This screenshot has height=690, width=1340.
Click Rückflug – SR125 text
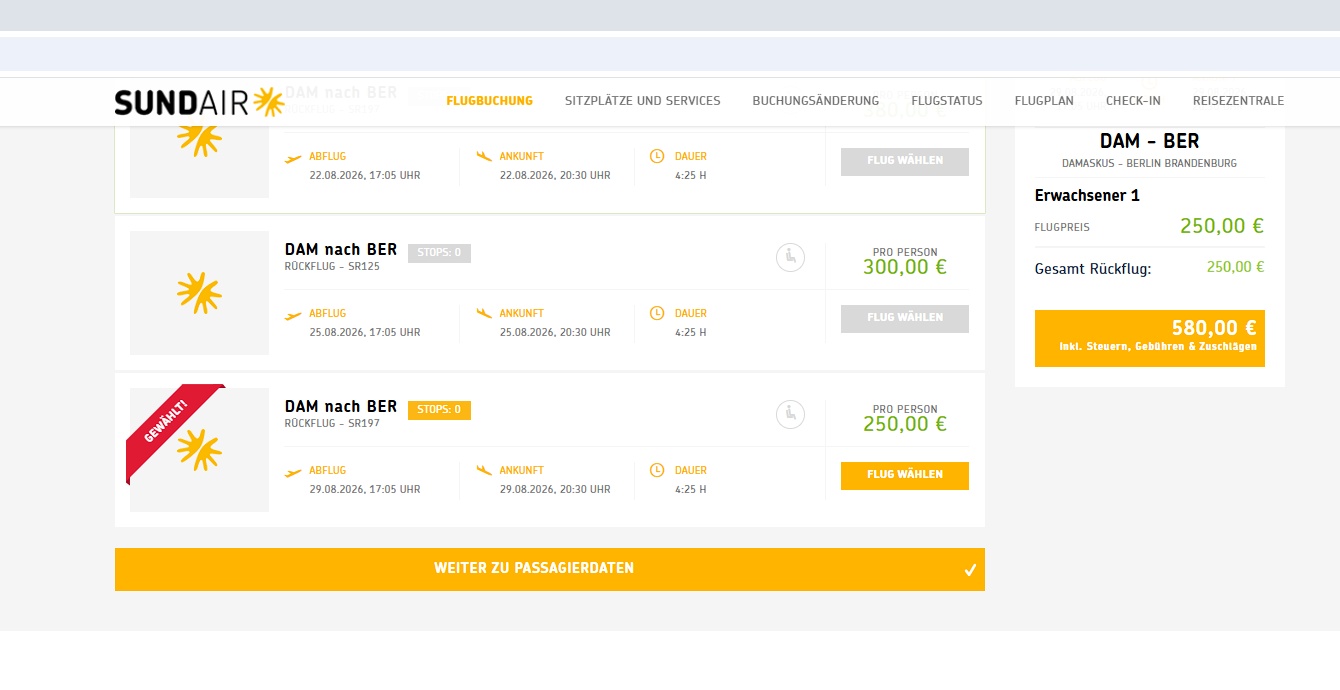[x=332, y=267]
